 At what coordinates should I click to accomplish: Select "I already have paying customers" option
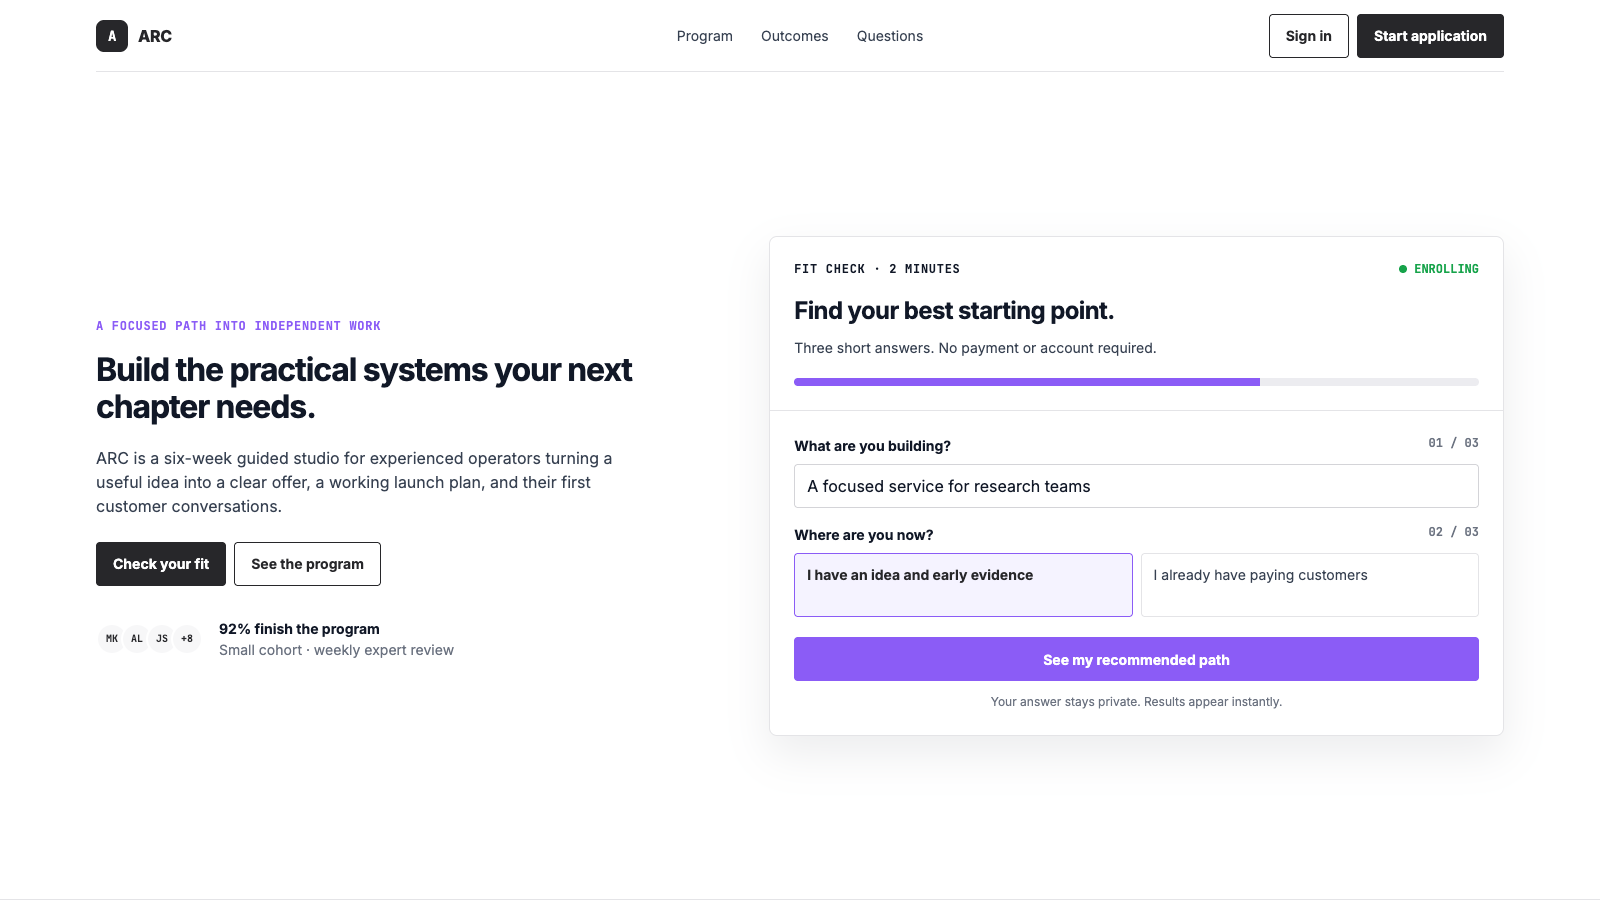[1310, 585]
